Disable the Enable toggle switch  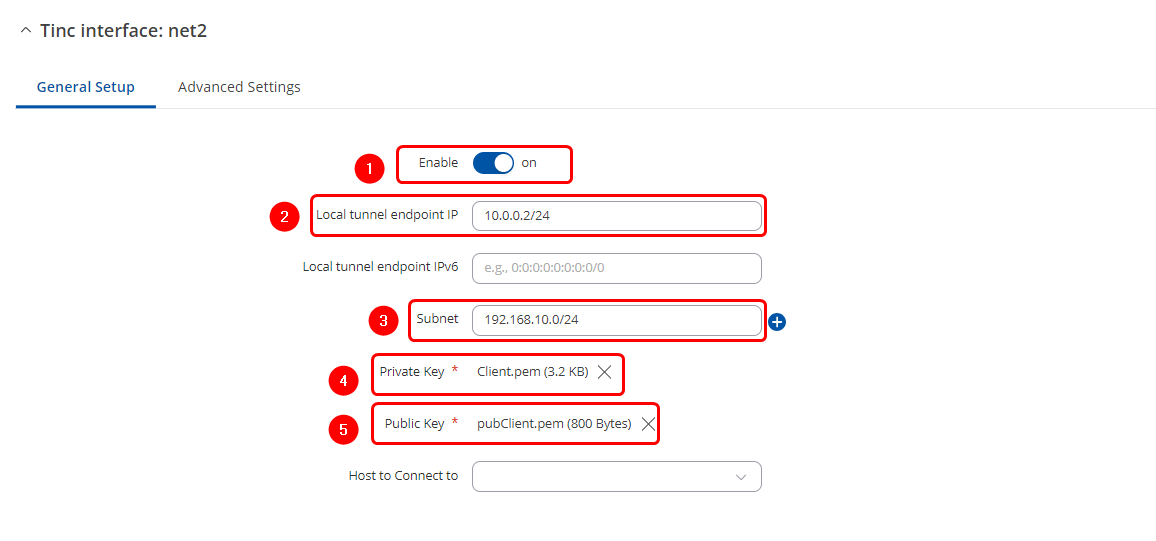pyautogui.click(x=493, y=163)
